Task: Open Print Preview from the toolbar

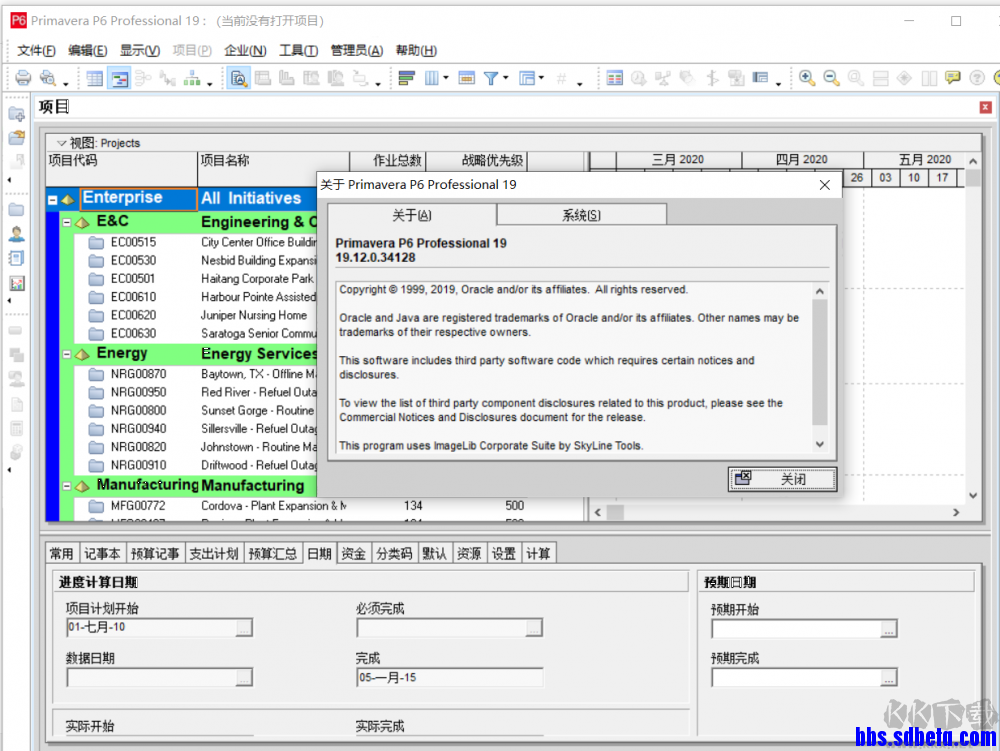Action: coord(47,78)
